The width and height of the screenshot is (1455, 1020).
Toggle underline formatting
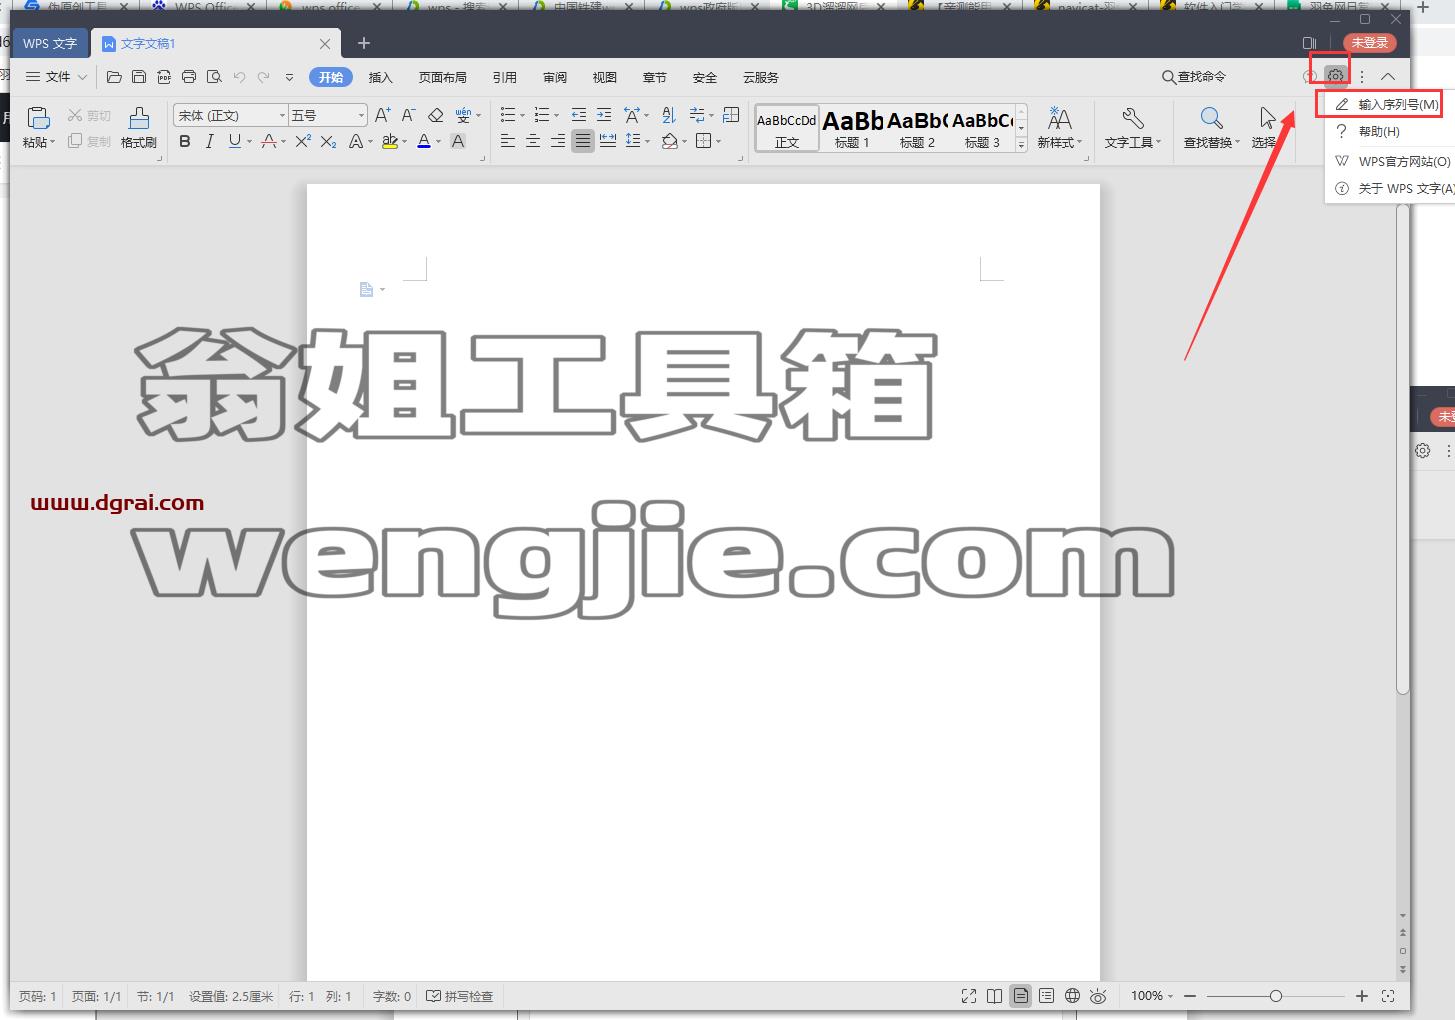[x=234, y=141]
